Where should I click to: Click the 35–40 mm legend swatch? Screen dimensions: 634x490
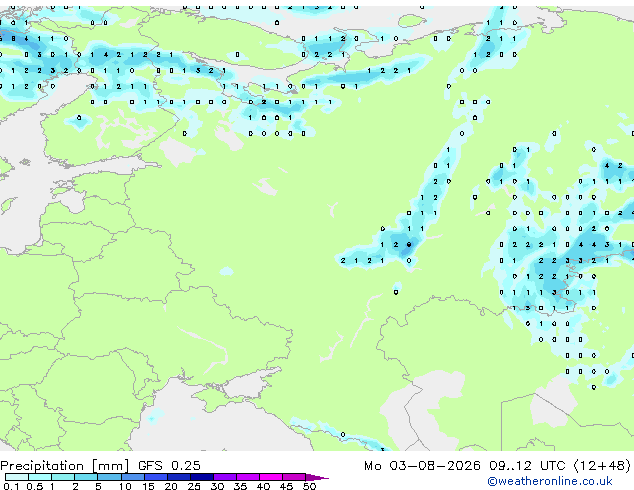[x=248, y=477]
